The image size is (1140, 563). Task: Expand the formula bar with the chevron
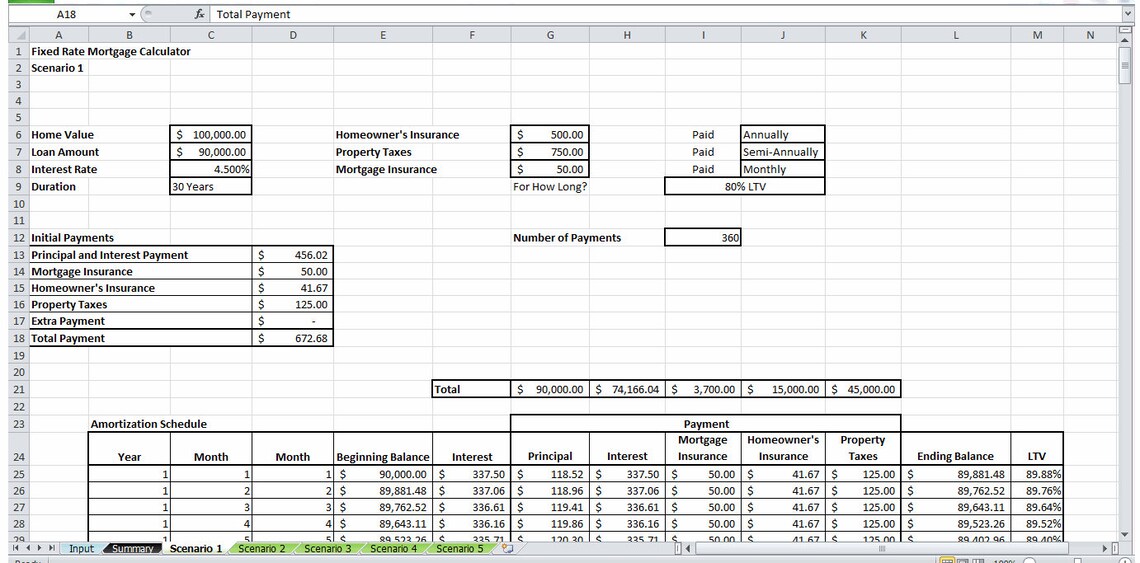tap(1128, 14)
